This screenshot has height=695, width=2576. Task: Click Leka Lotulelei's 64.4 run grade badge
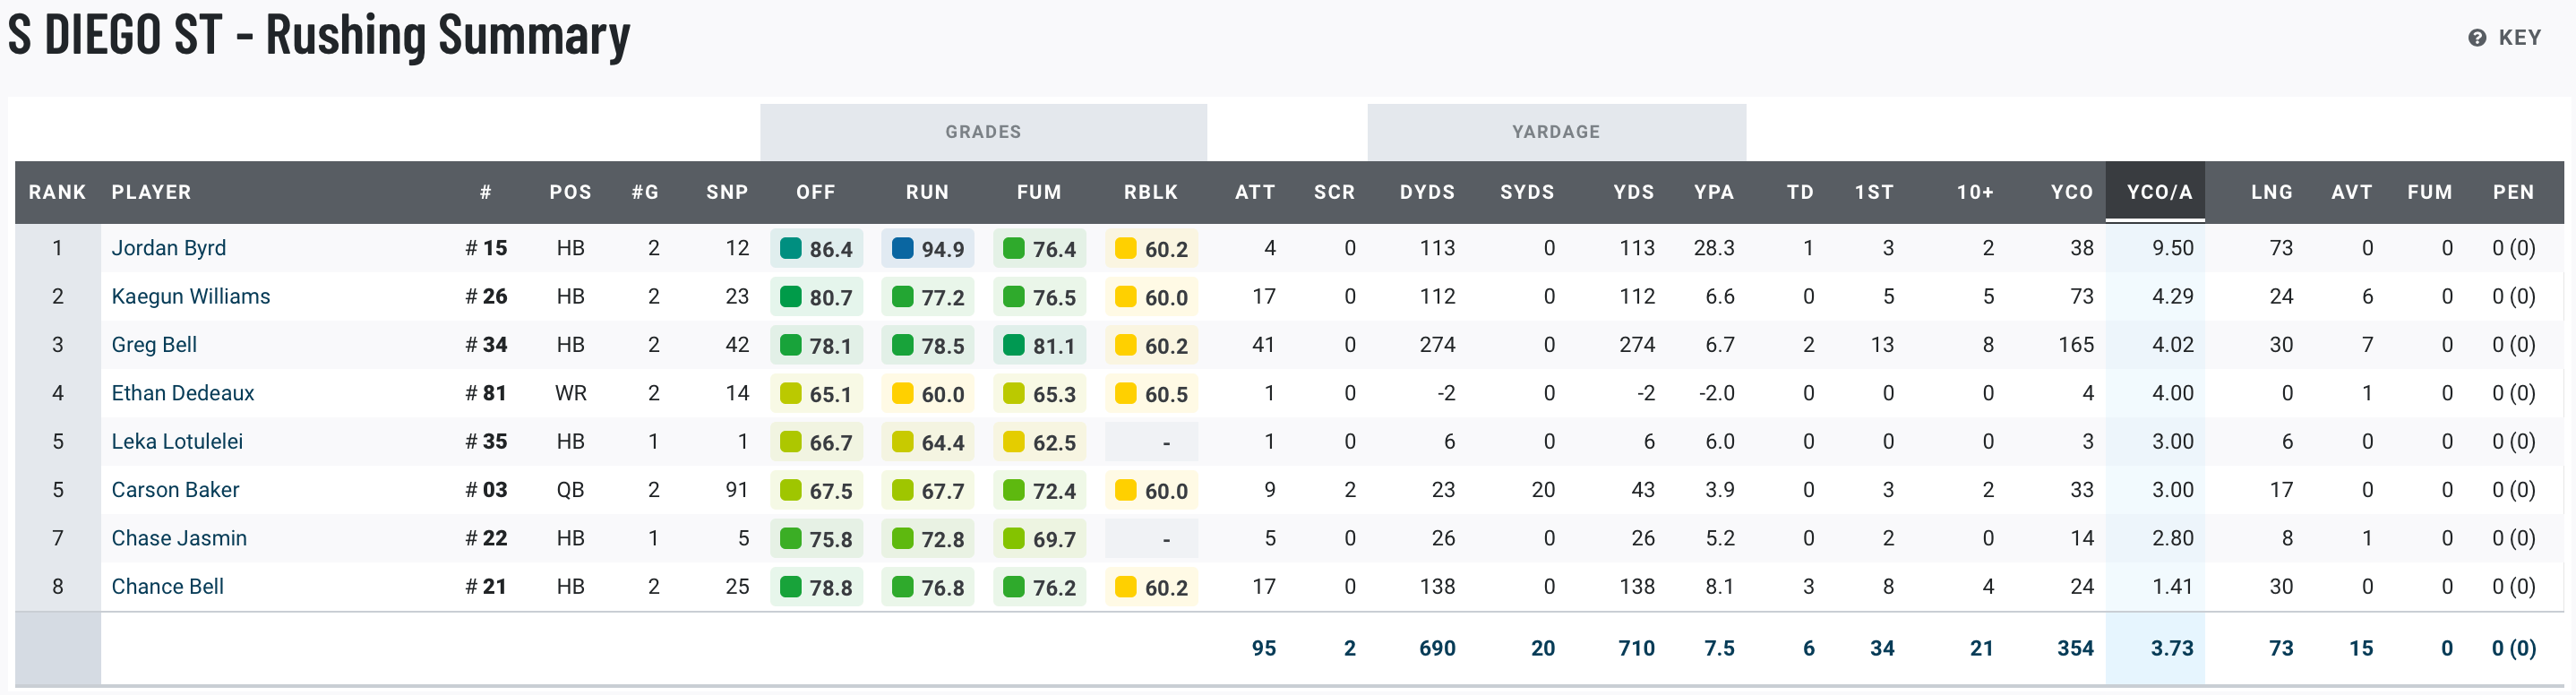point(928,442)
